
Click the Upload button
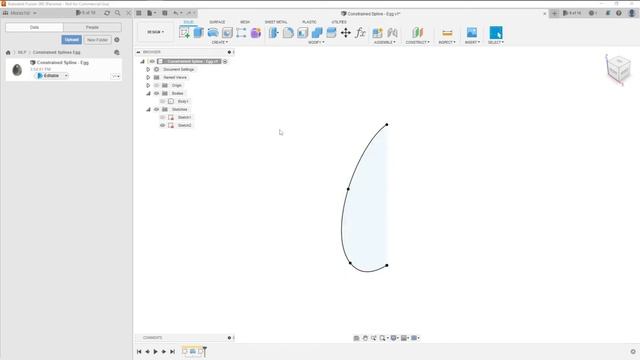[x=71, y=40]
